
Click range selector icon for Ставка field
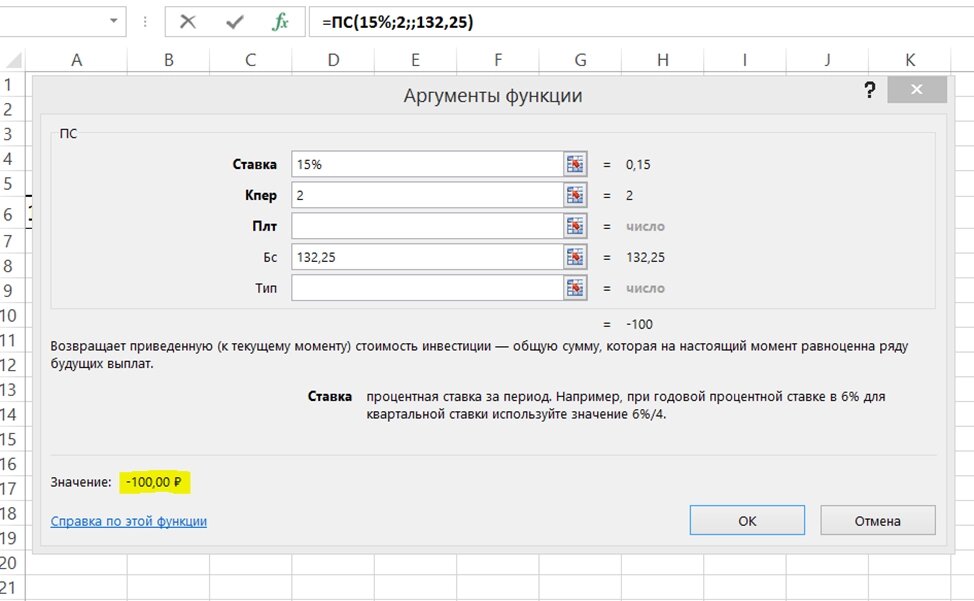coord(575,165)
